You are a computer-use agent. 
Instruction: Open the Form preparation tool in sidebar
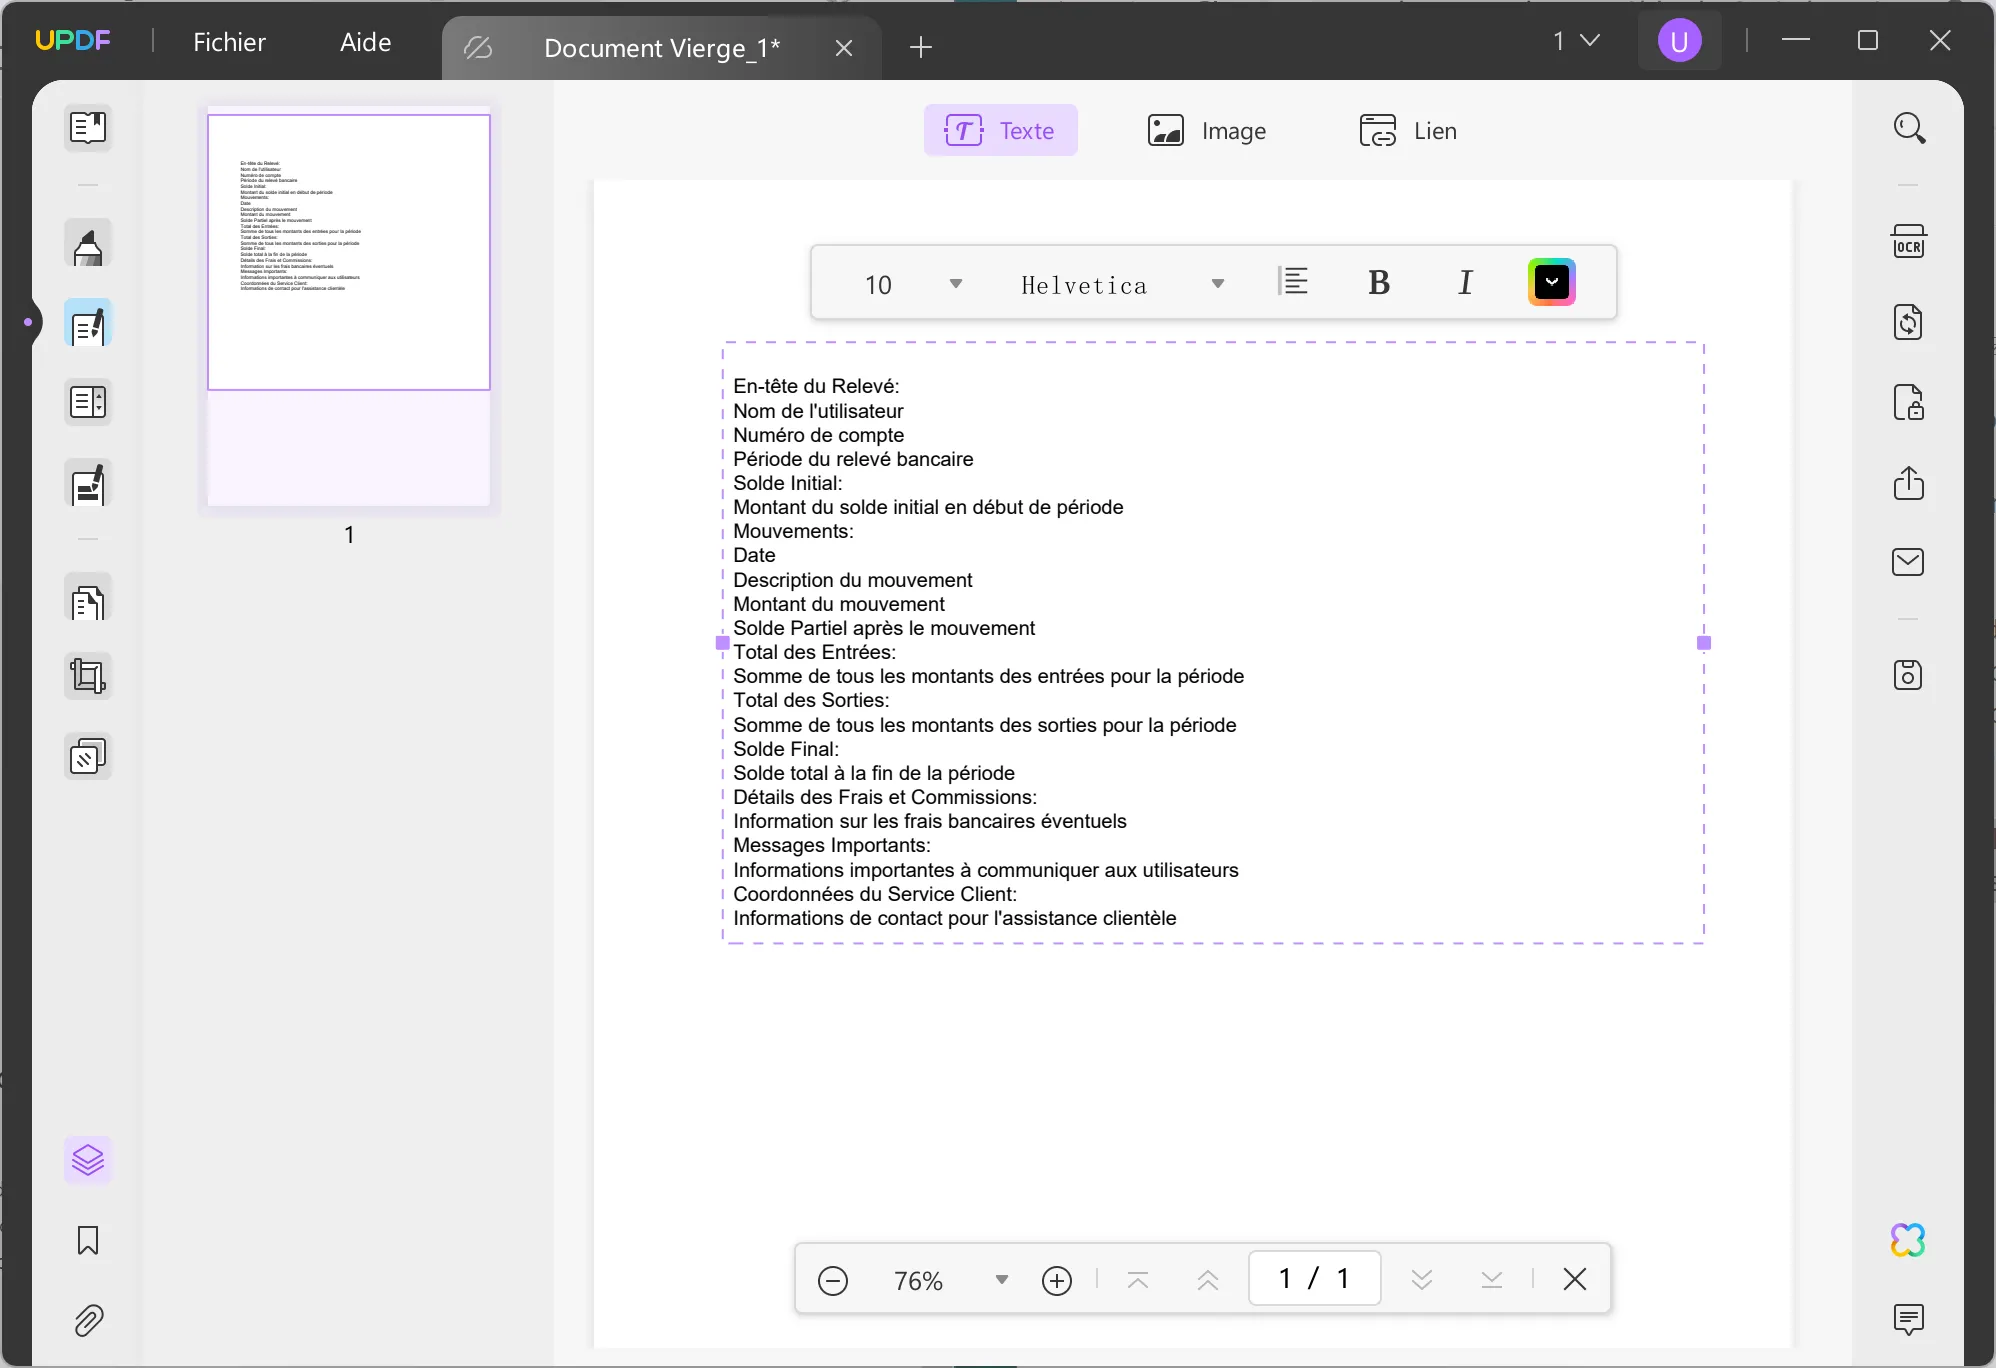tap(88, 403)
